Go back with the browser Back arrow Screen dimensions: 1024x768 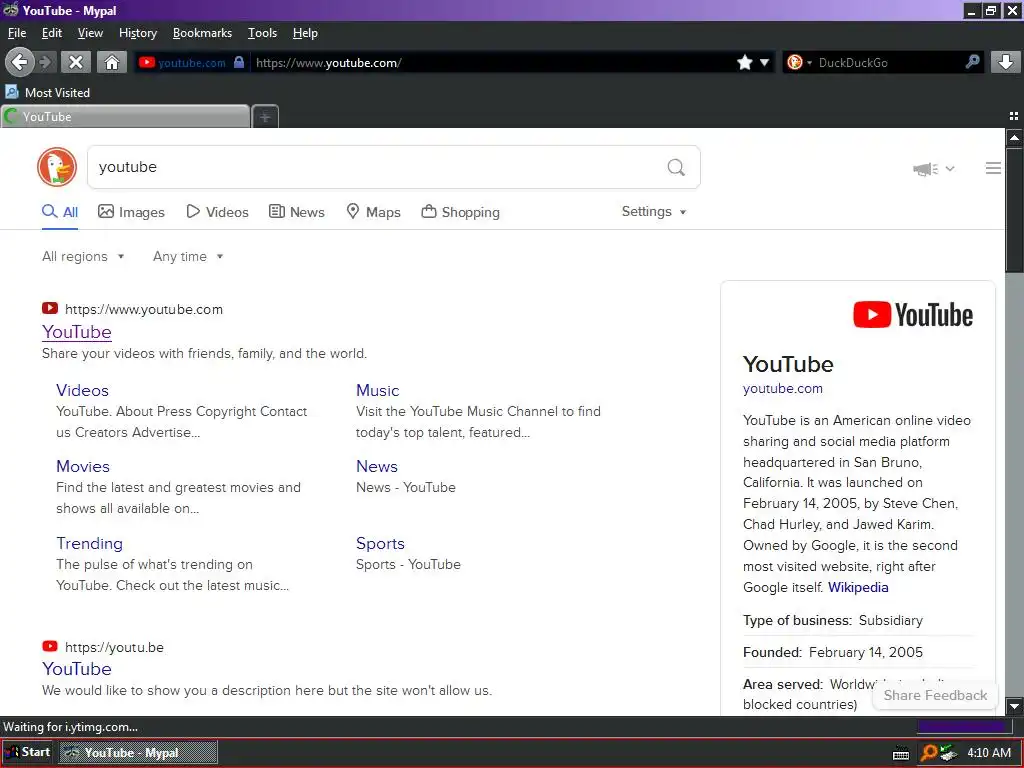20,62
